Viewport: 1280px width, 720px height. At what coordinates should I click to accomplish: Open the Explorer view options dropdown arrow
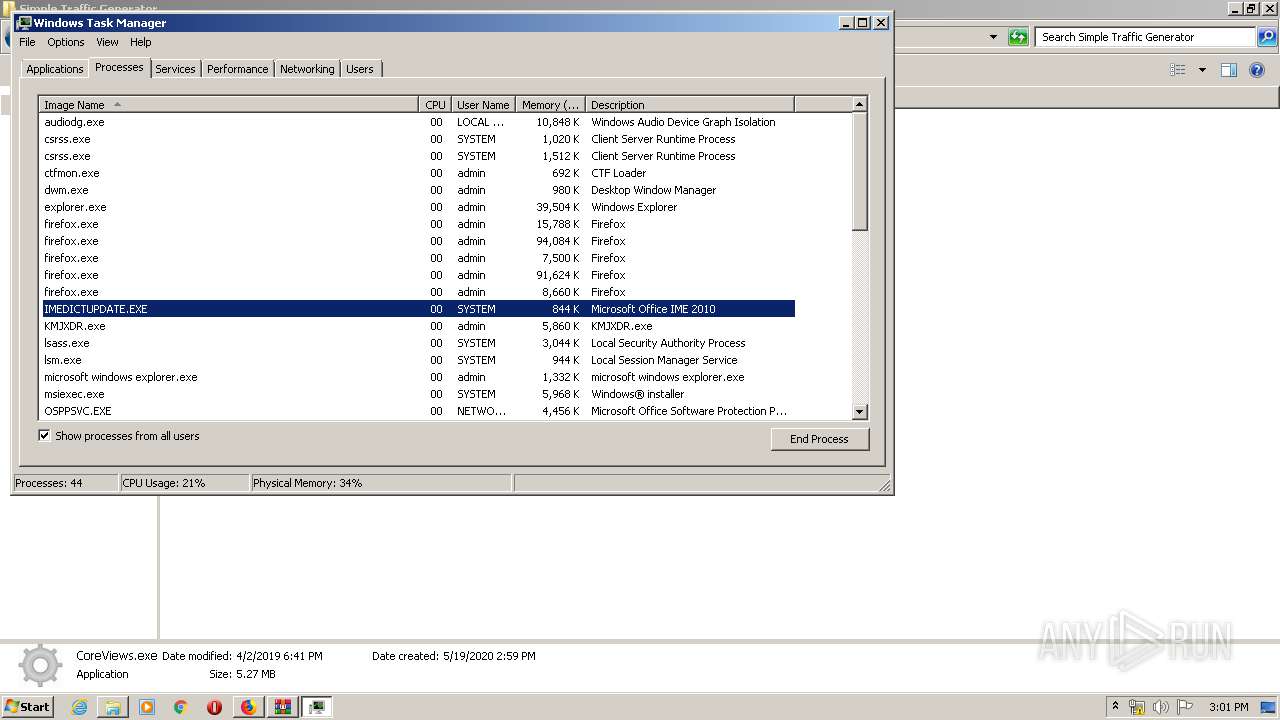[1202, 70]
